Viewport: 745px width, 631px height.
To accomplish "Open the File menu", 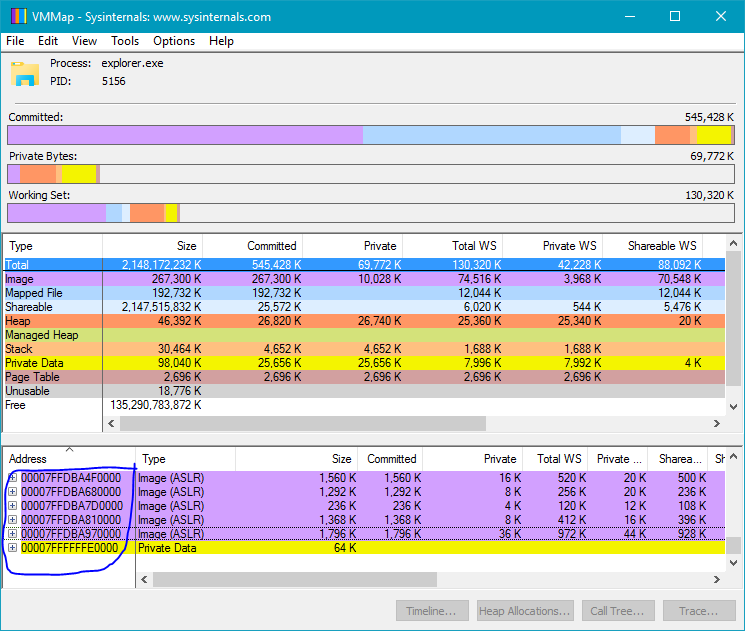I will 15,41.
